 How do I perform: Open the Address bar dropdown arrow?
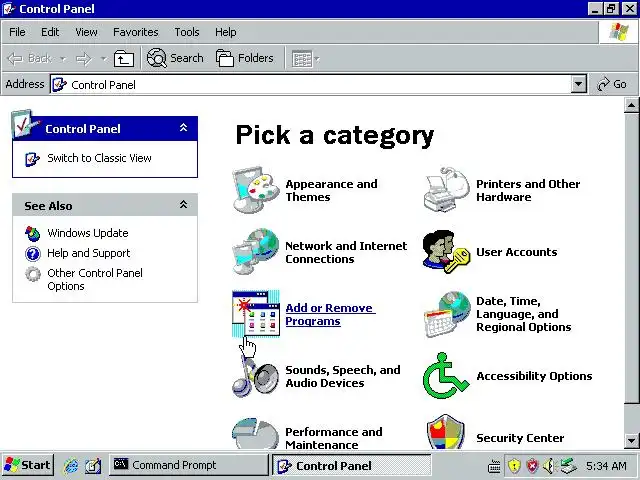[579, 84]
